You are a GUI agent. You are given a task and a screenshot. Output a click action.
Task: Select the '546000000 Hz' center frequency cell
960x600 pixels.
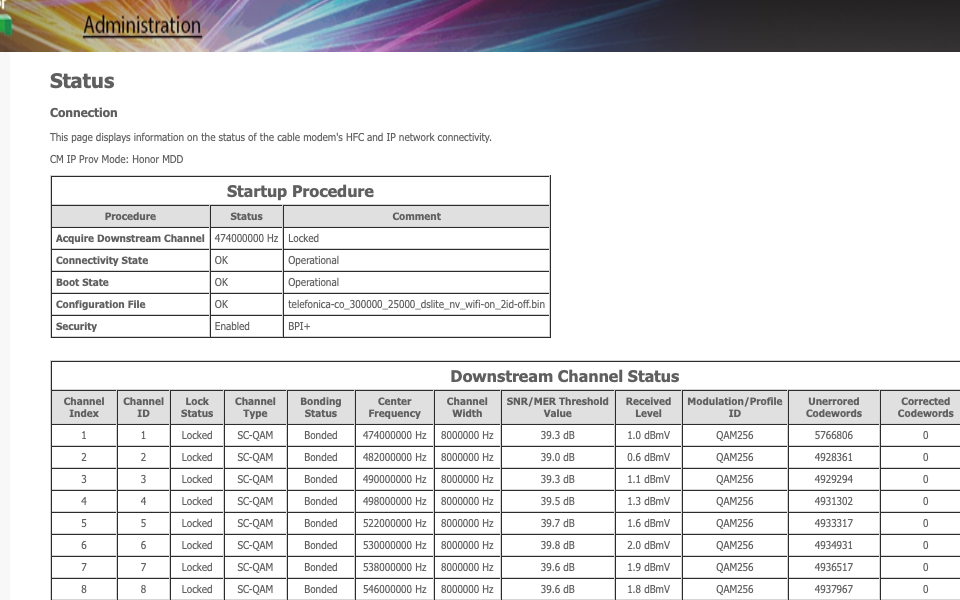(394, 590)
